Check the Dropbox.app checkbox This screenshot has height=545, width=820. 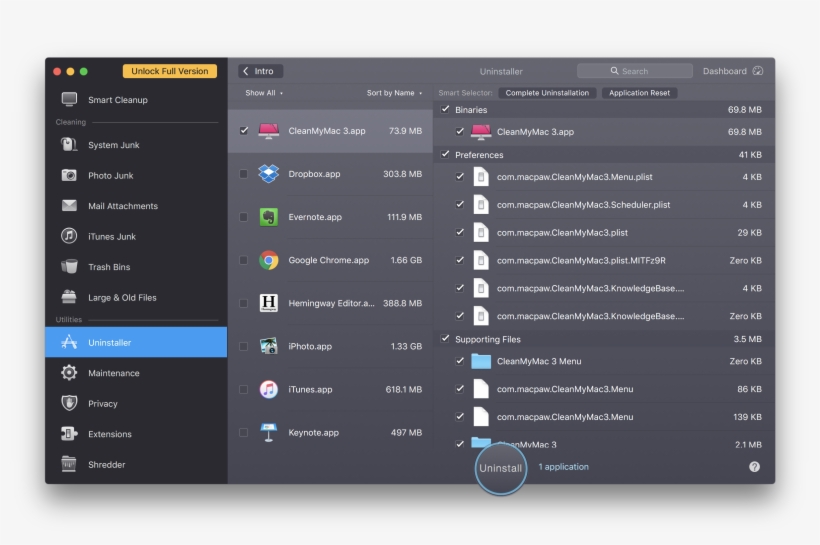244,174
